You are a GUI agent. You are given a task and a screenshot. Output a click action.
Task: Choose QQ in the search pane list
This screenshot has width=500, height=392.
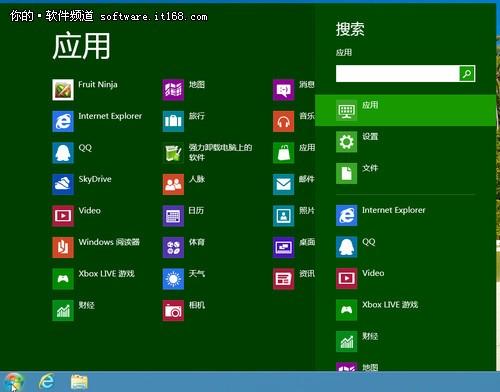click(405, 247)
